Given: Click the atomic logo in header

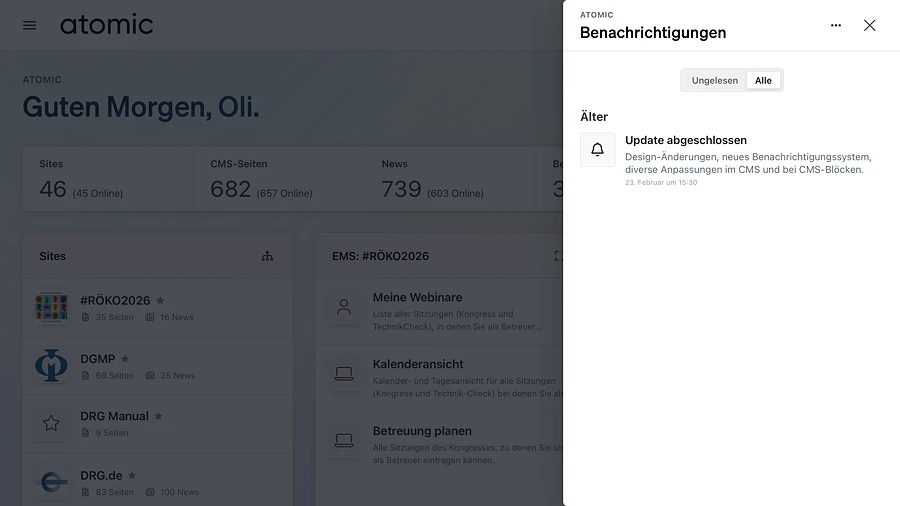Looking at the screenshot, I should (x=106, y=25).
